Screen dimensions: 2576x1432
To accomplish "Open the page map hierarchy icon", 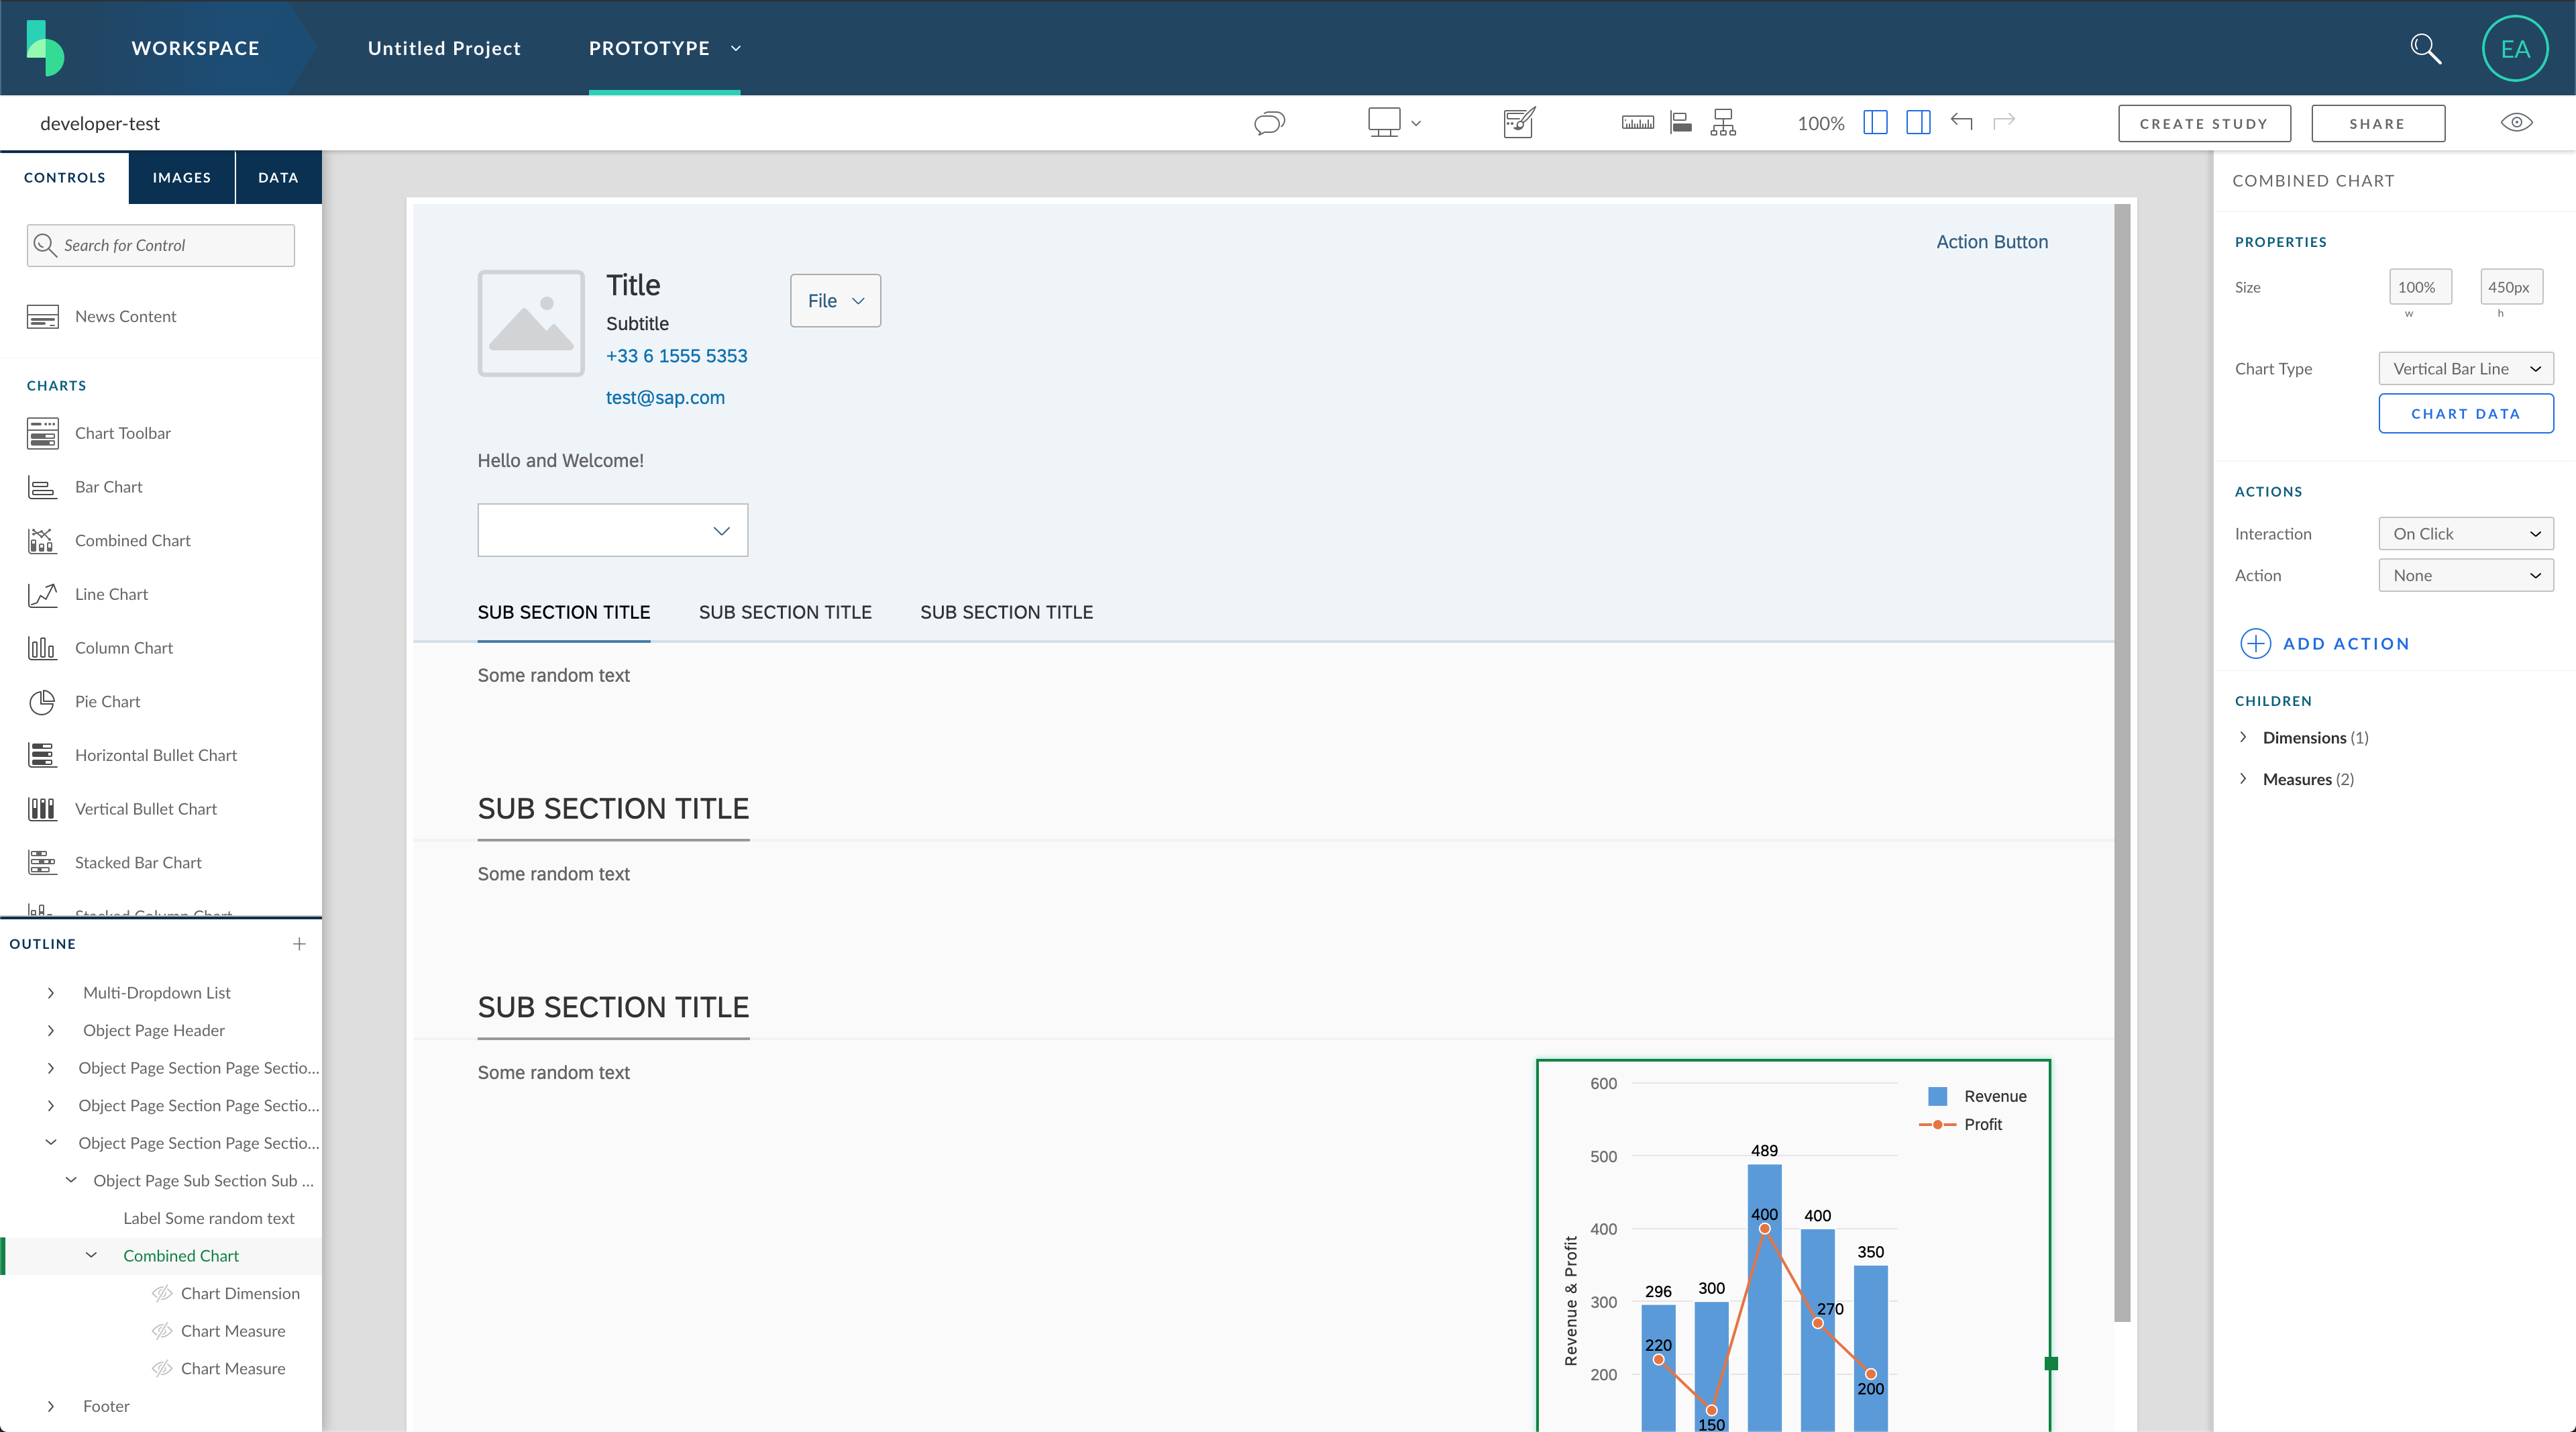I will click(x=1723, y=122).
